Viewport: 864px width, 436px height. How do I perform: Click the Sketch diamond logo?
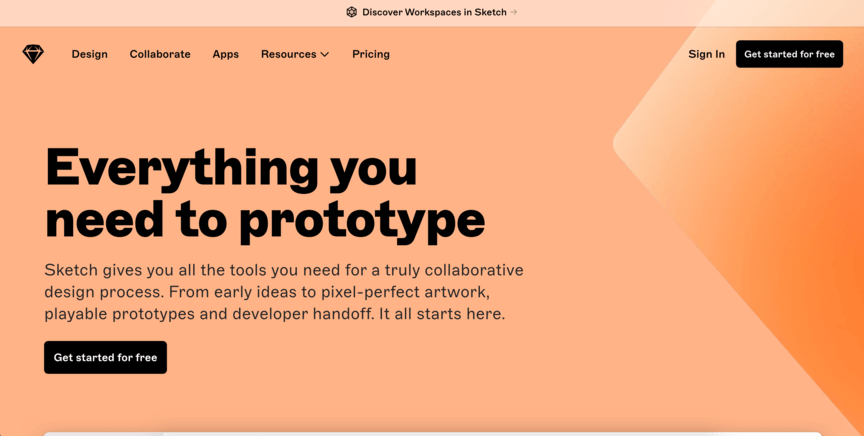point(33,54)
